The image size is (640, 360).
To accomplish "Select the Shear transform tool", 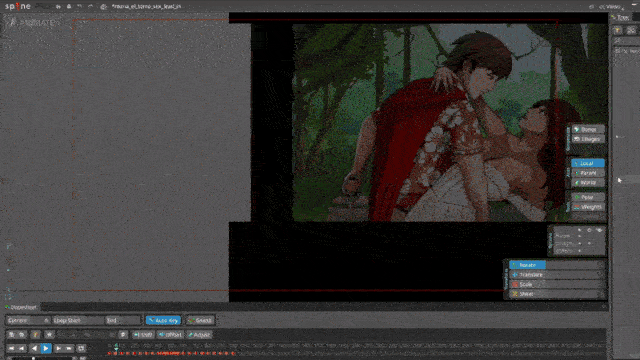I will click(527, 294).
